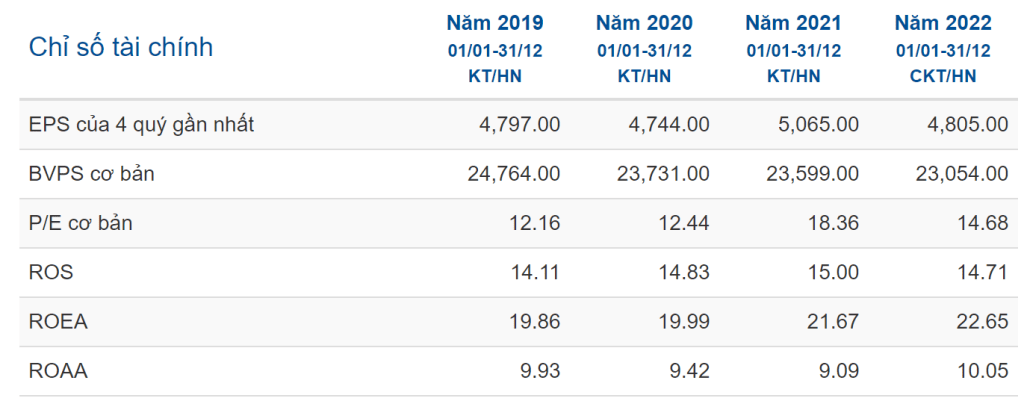Click ROAA value 9.93 for 2019
This screenshot has height=401, width=1024.
click(x=539, y=371)
